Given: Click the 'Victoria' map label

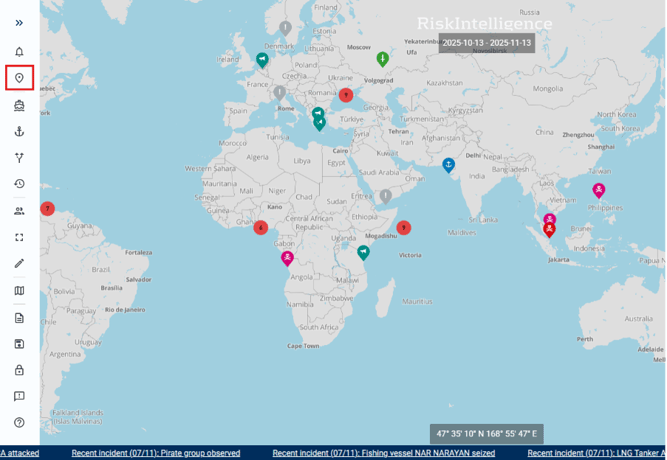Looking at the screenshot, I should click(x=410, y=255).
